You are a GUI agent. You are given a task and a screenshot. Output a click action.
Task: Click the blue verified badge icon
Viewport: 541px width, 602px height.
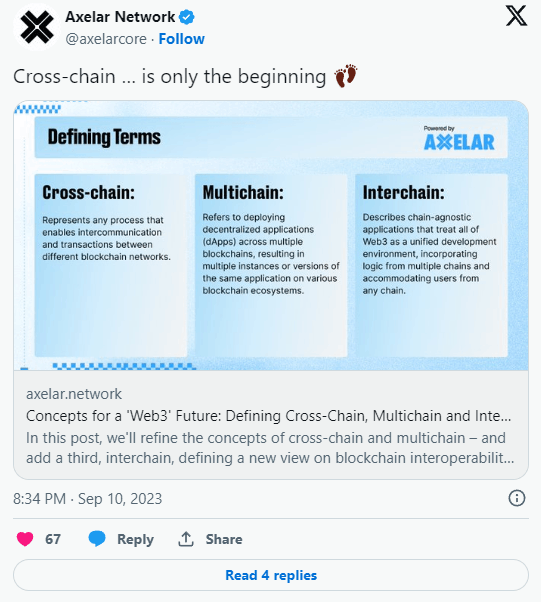(x=187, y=17)
